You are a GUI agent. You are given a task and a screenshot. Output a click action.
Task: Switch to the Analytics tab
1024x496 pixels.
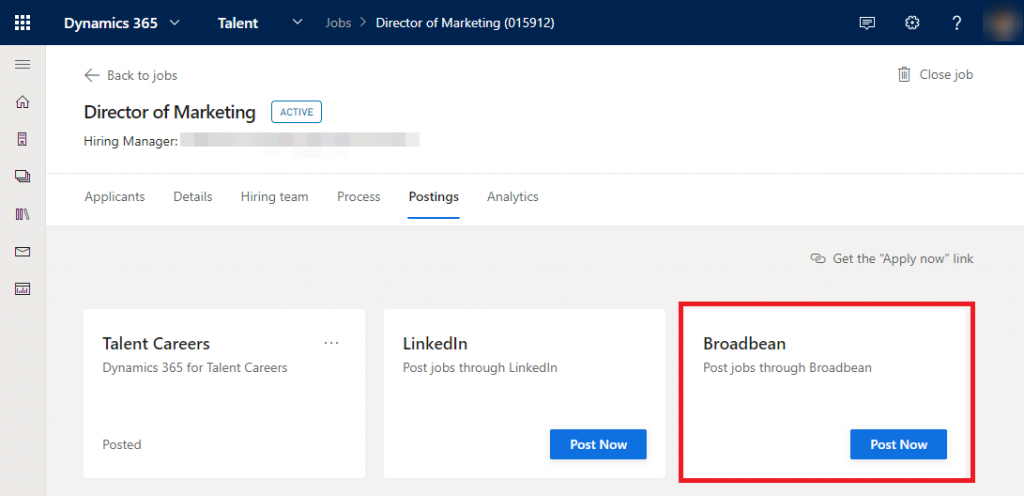pos(512,197)
